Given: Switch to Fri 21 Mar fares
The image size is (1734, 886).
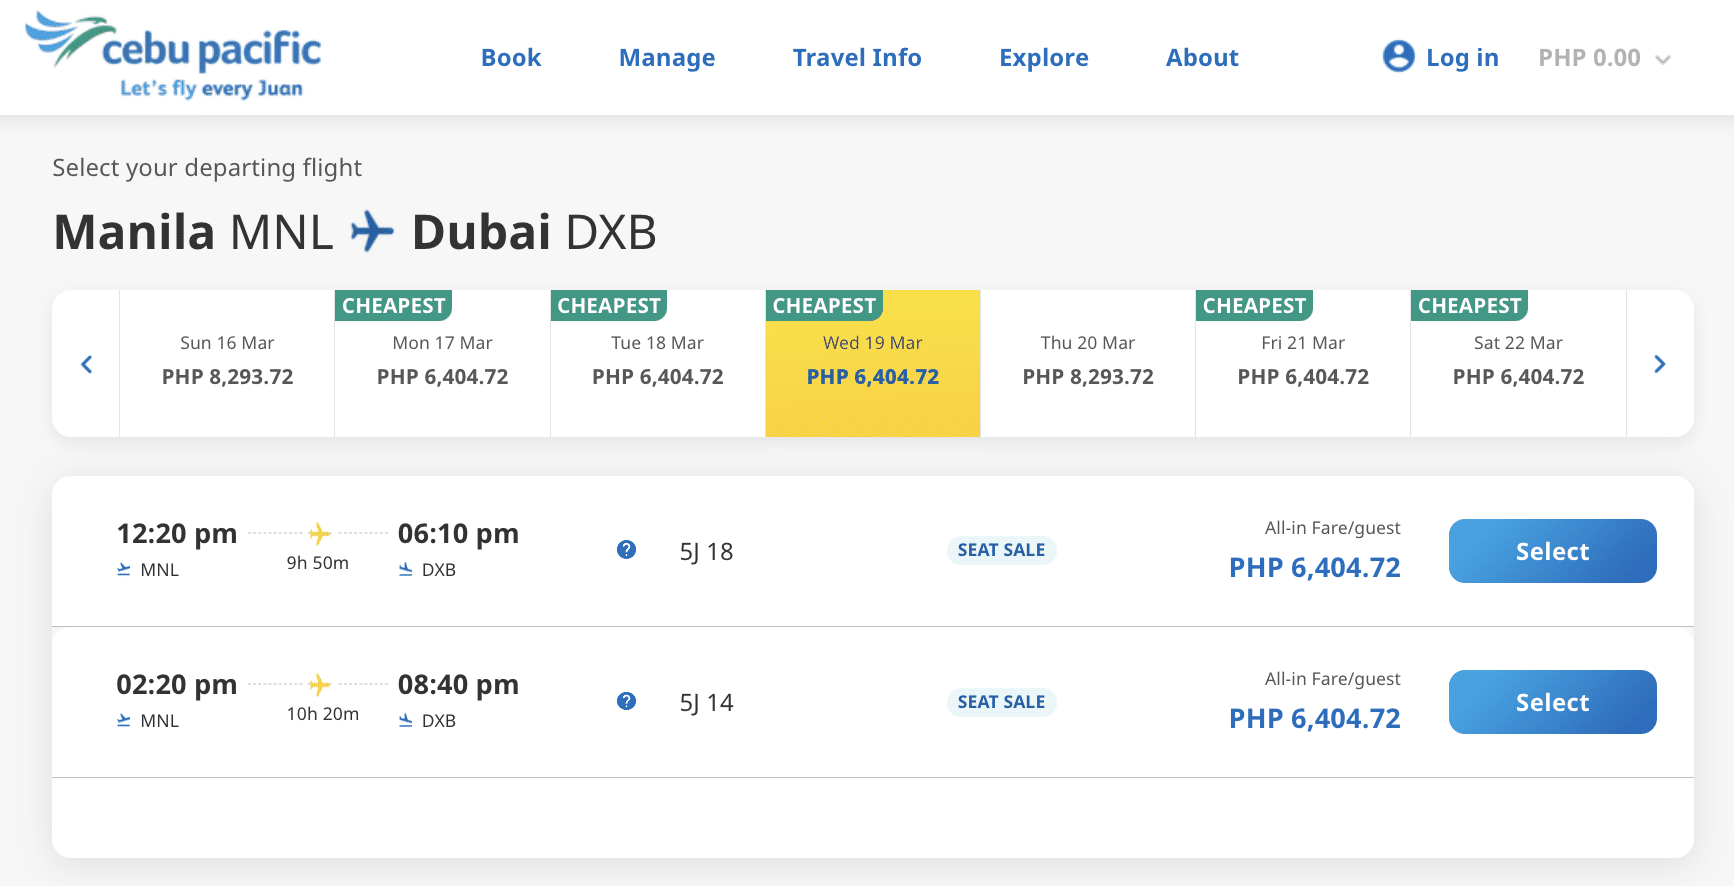Looking at the screenshot, I should tap(1302, 364).
